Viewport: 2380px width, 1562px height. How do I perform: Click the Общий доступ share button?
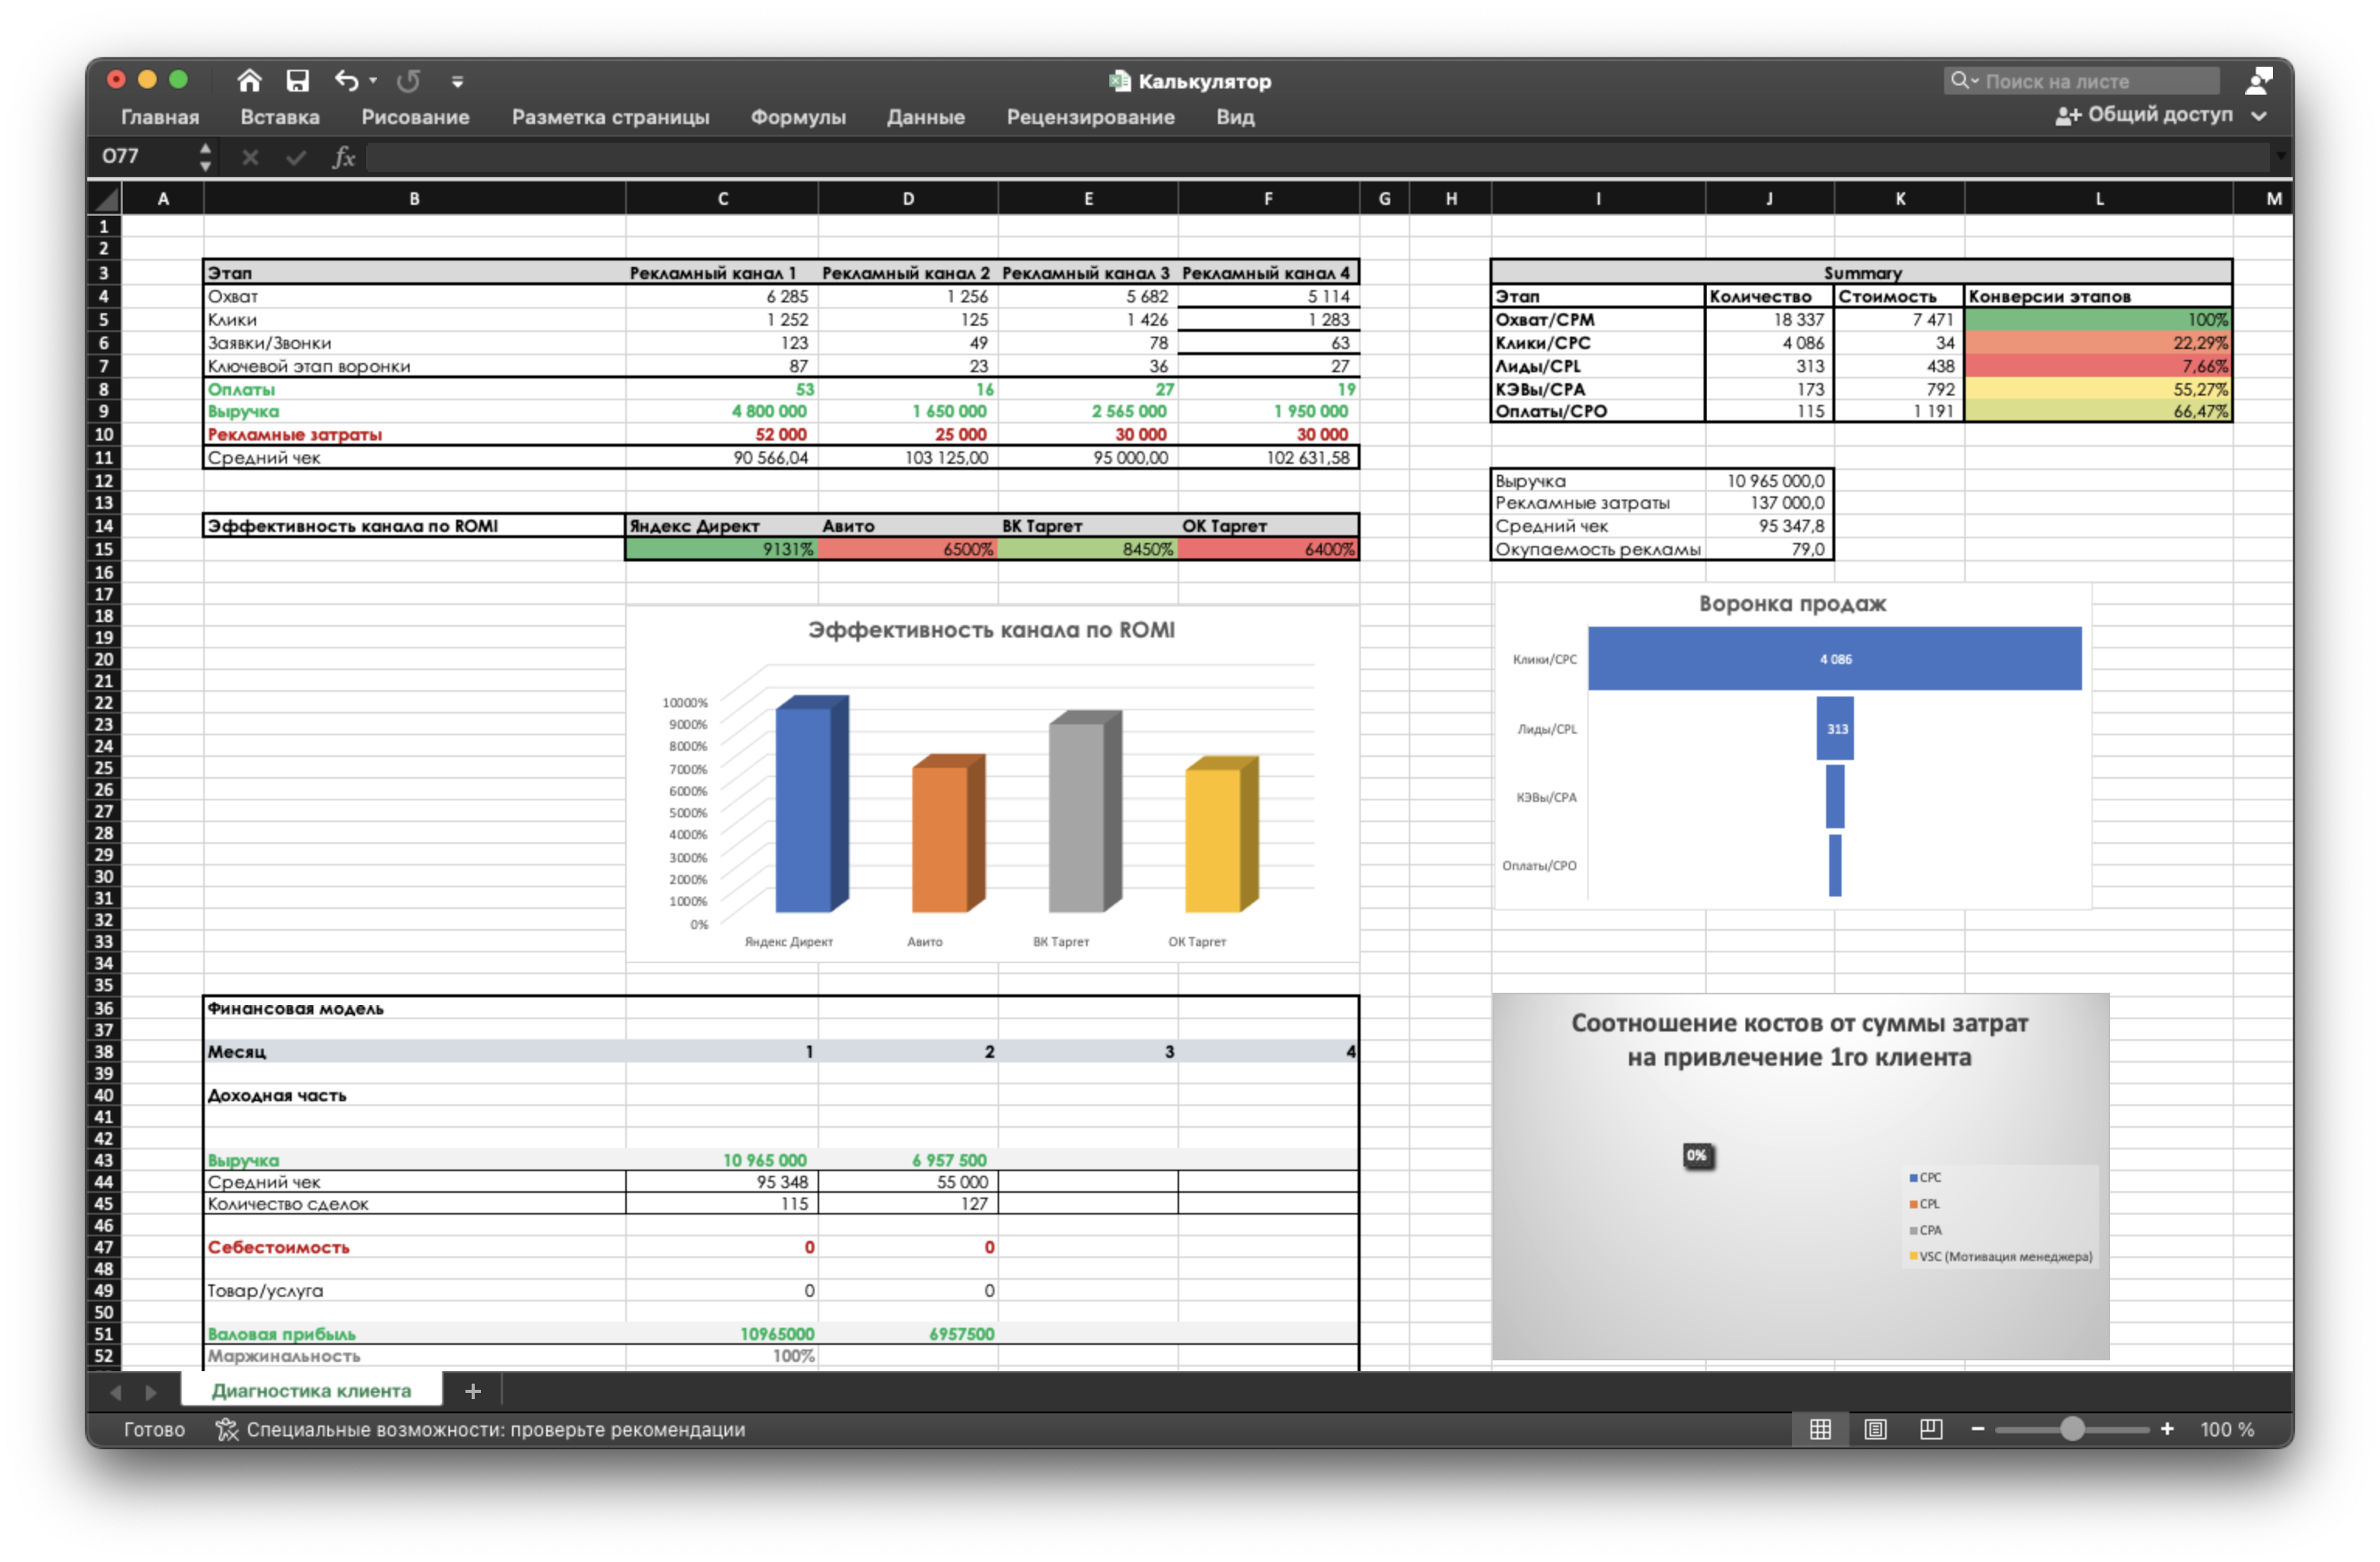click(x=2143, y=116)
